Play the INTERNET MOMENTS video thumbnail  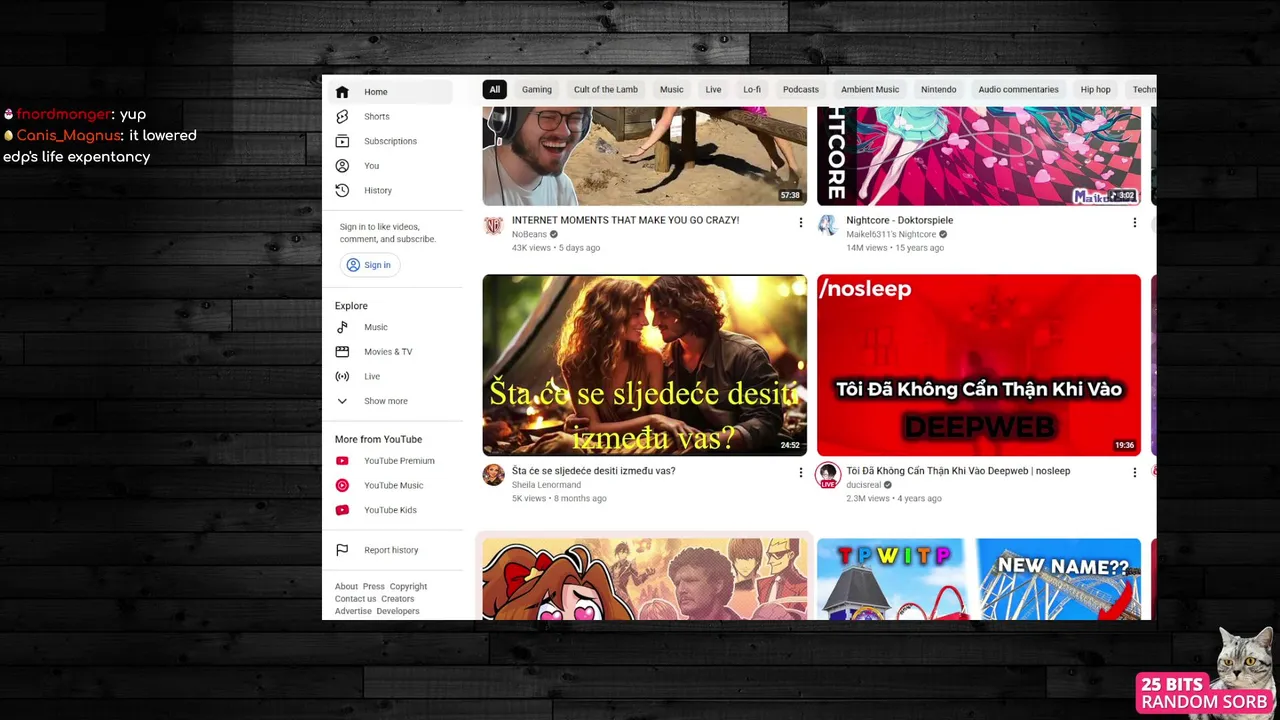(x=645, y=156)
